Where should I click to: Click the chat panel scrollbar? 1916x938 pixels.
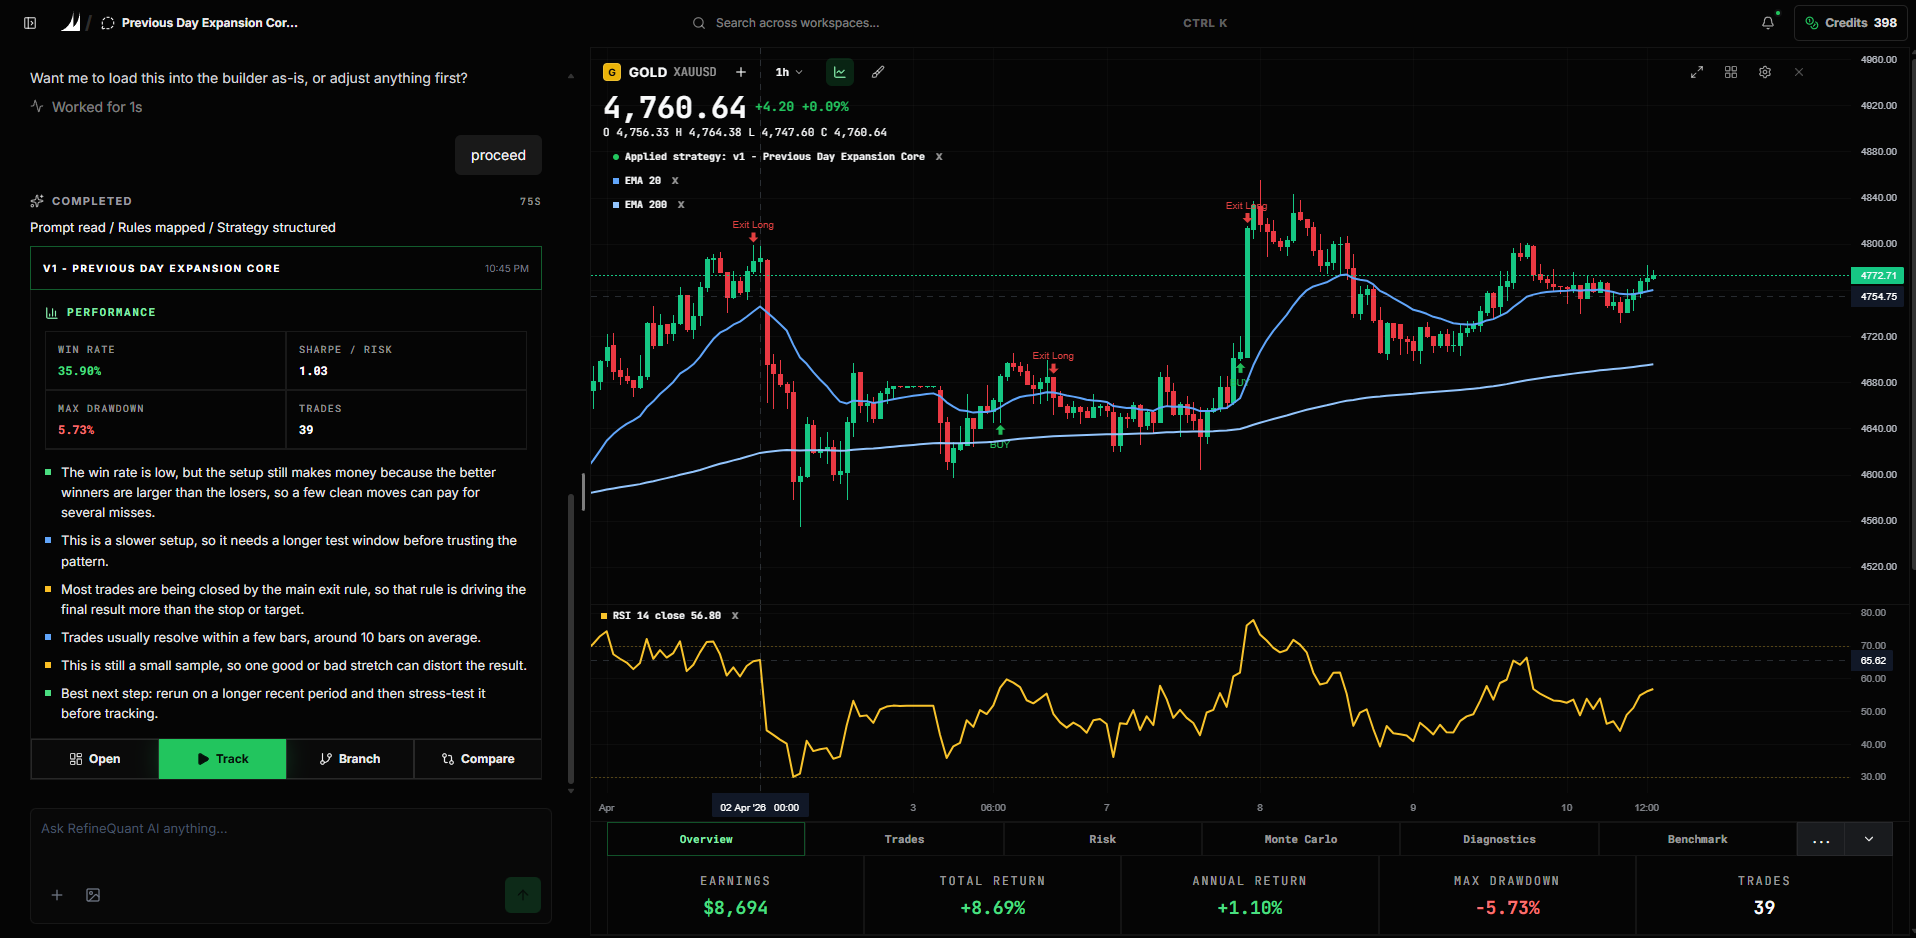571,640
